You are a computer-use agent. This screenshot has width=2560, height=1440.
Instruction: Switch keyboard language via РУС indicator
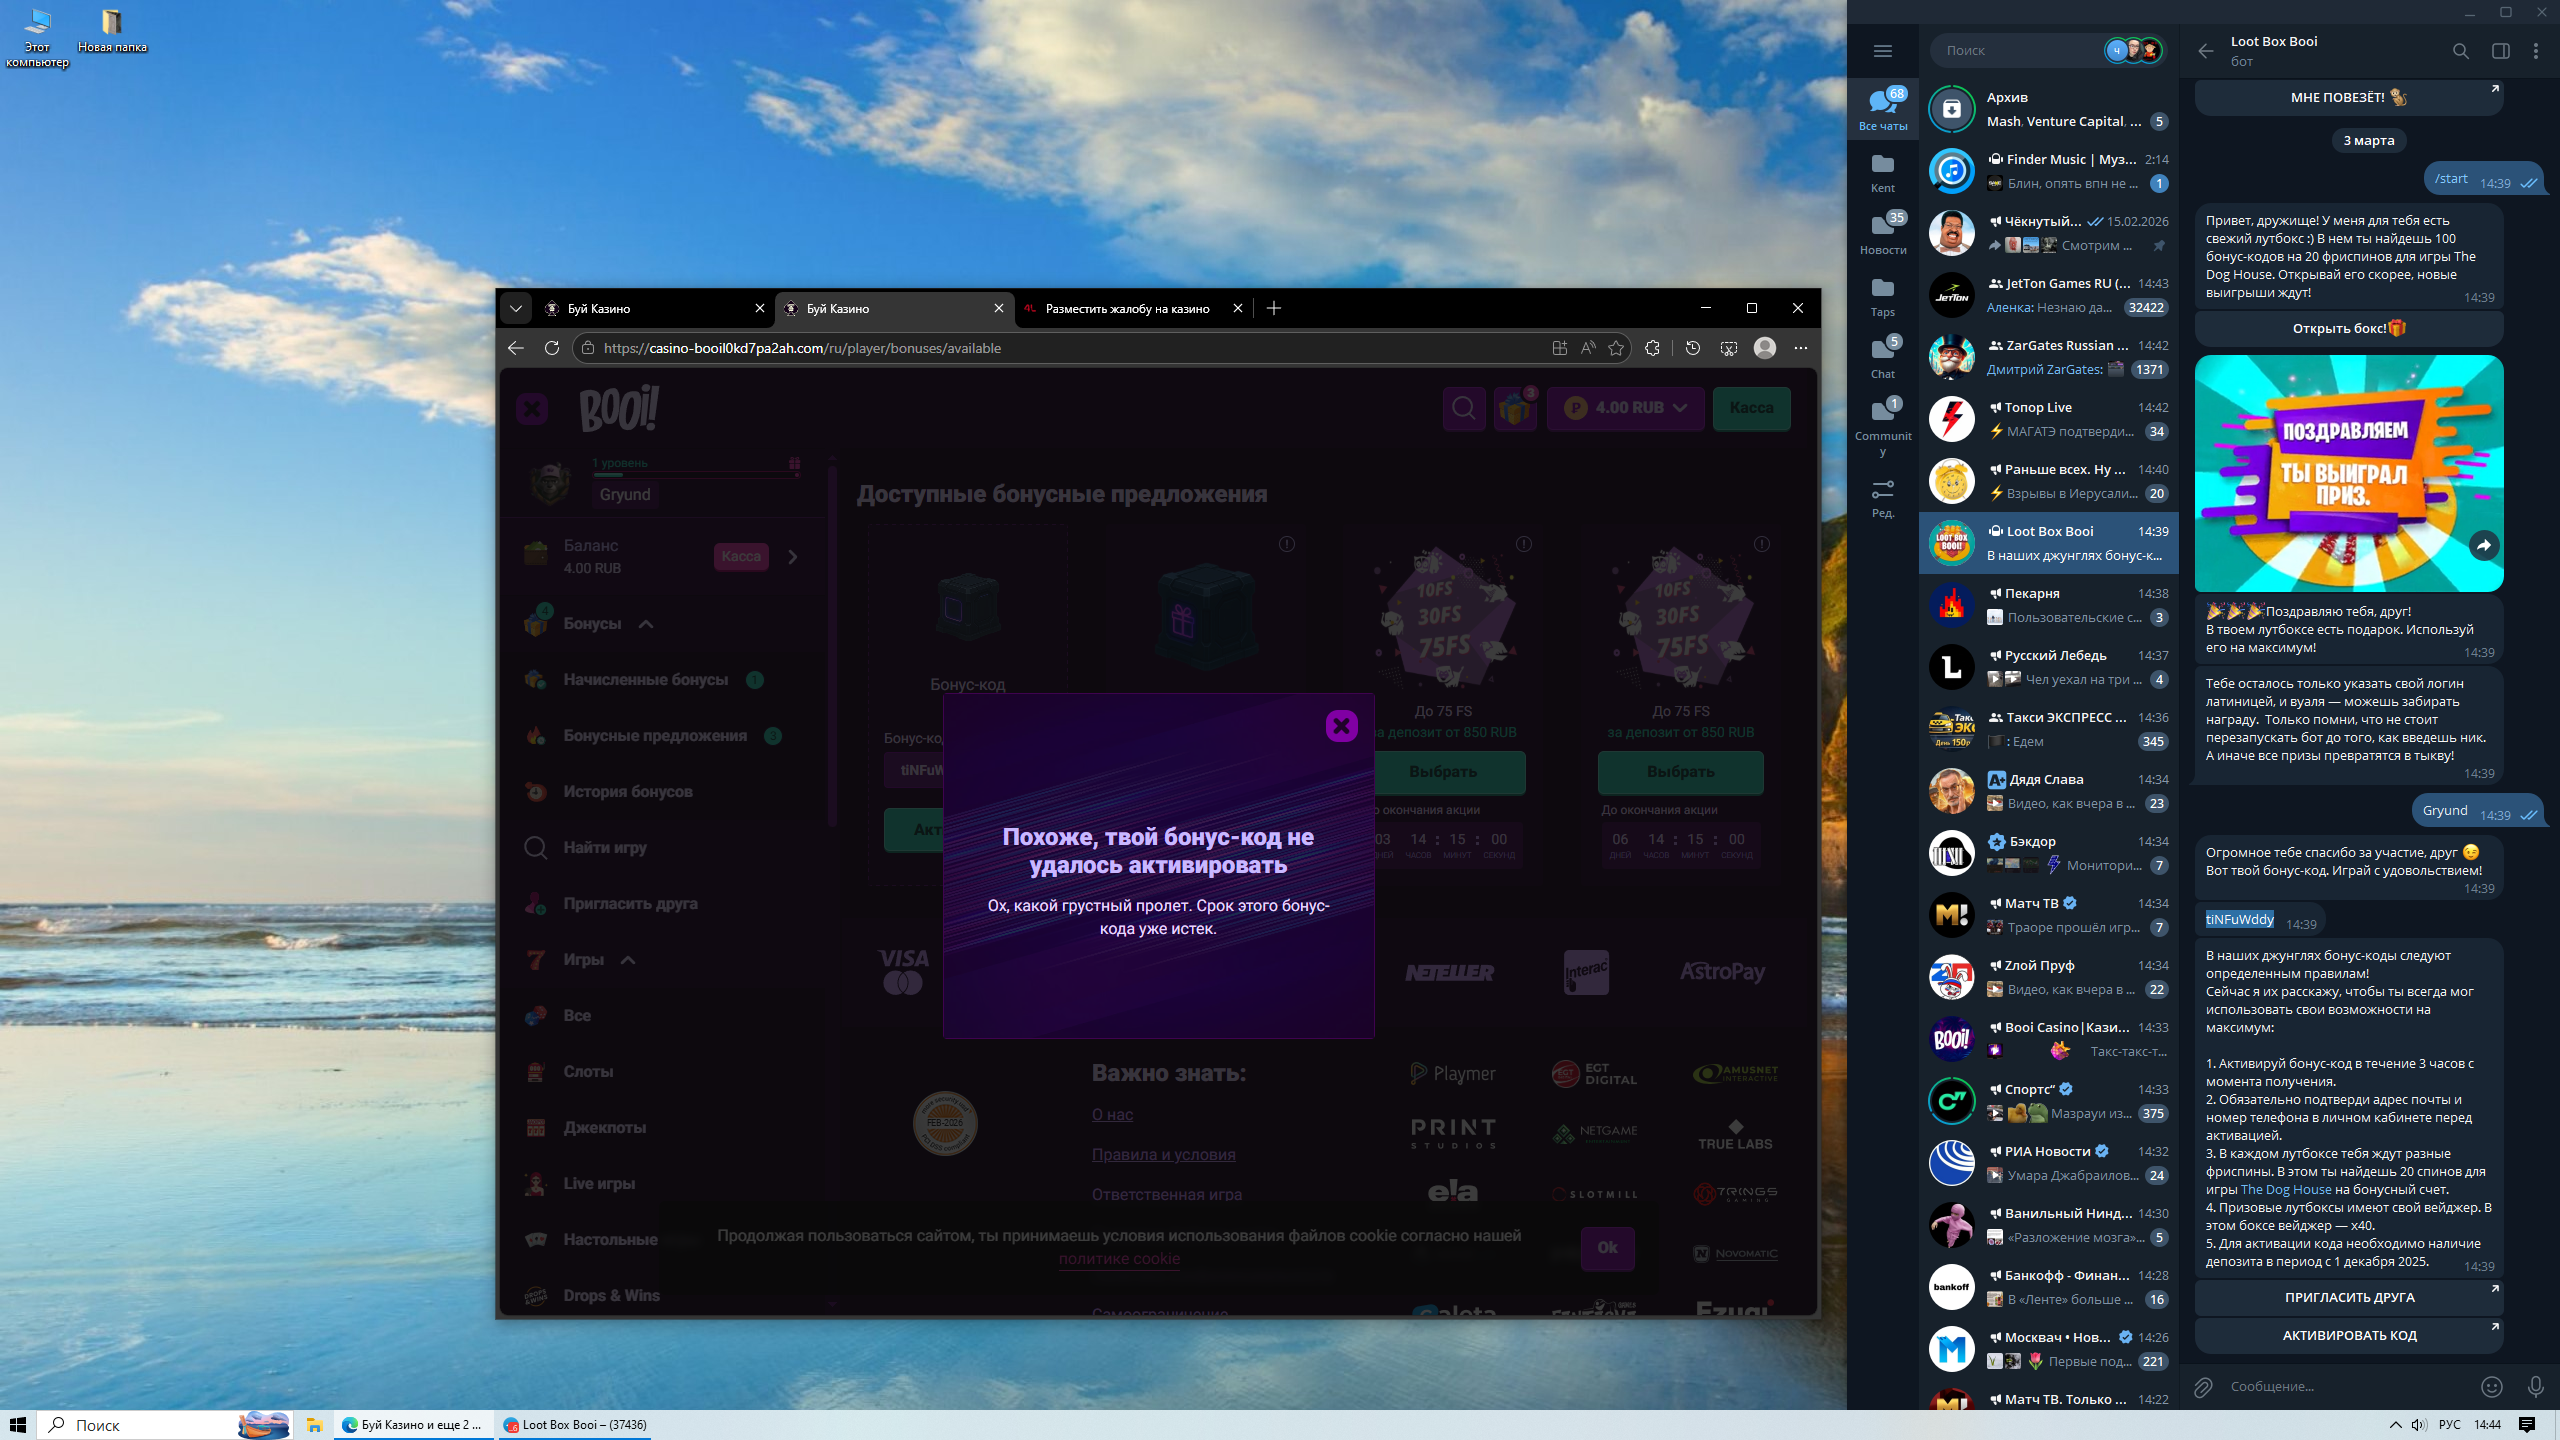click(x=2449, y=1425)
